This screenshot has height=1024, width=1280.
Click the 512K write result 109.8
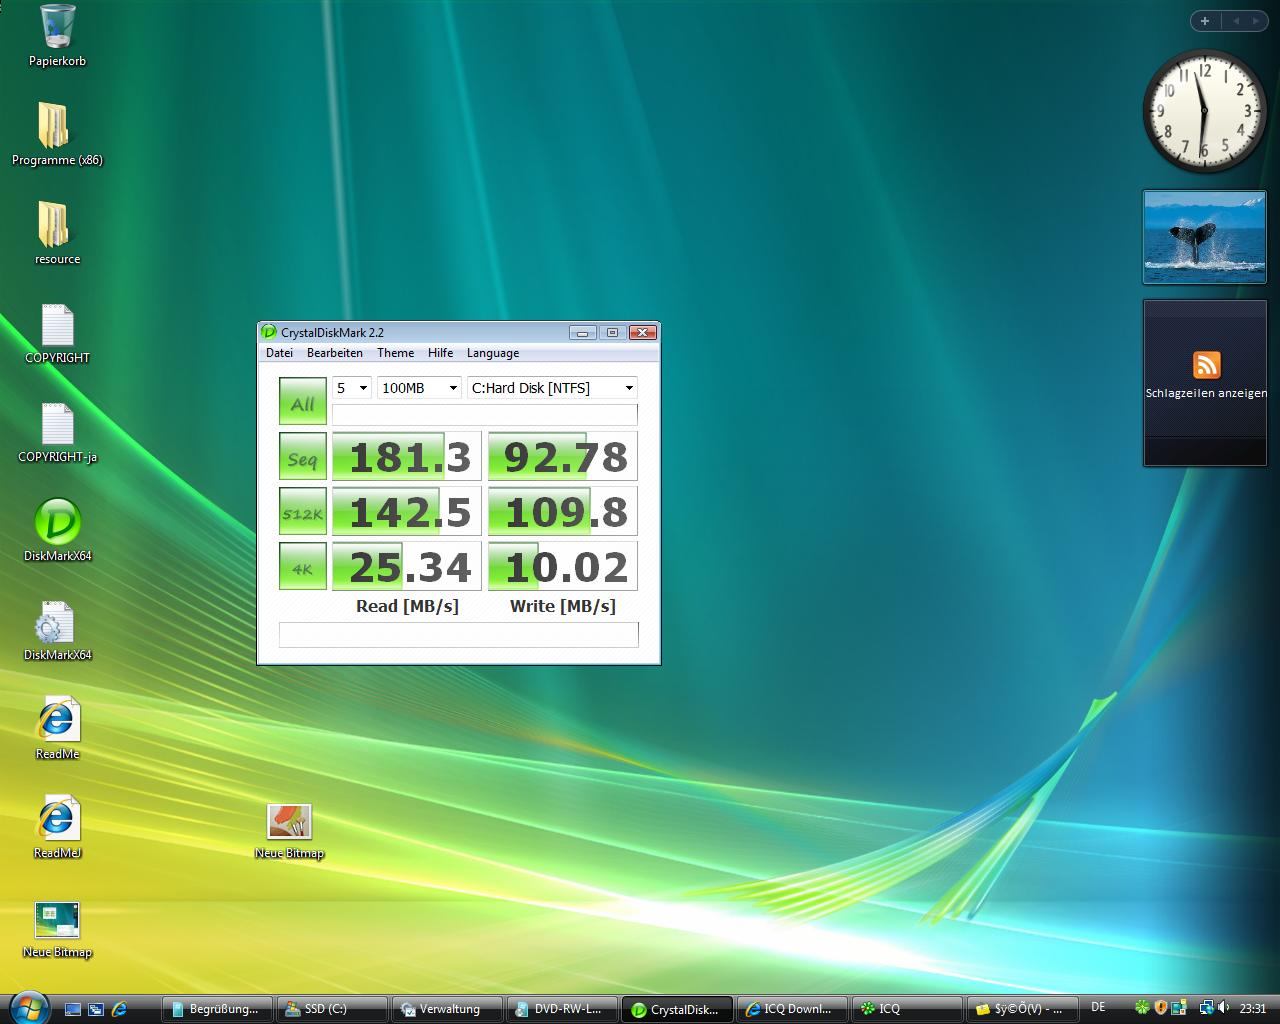[x=563, y=512]
